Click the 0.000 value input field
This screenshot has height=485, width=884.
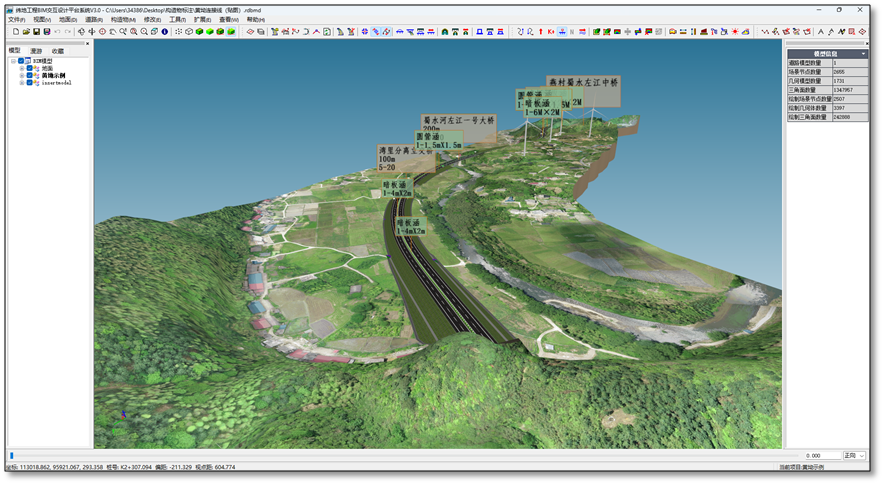tap(822, 456)
